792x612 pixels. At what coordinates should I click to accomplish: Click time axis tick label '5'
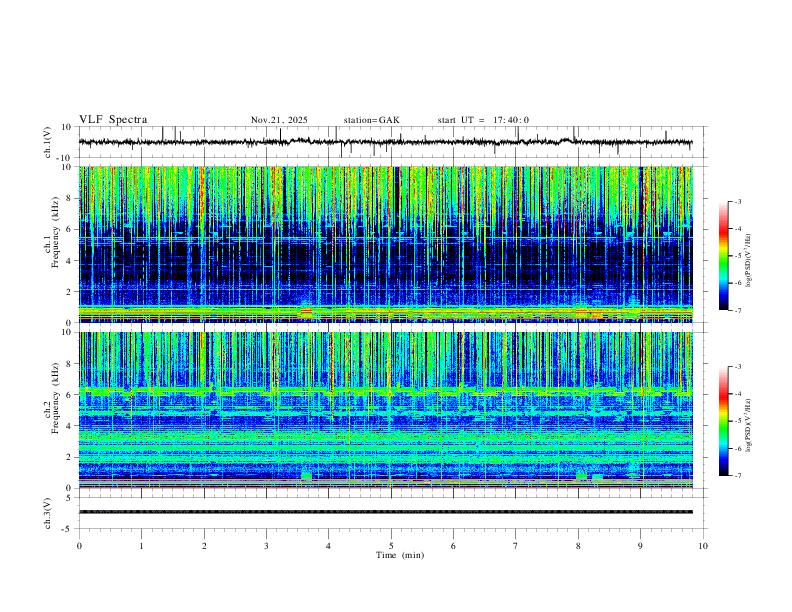pyautogui.click(x=391, y=546)
